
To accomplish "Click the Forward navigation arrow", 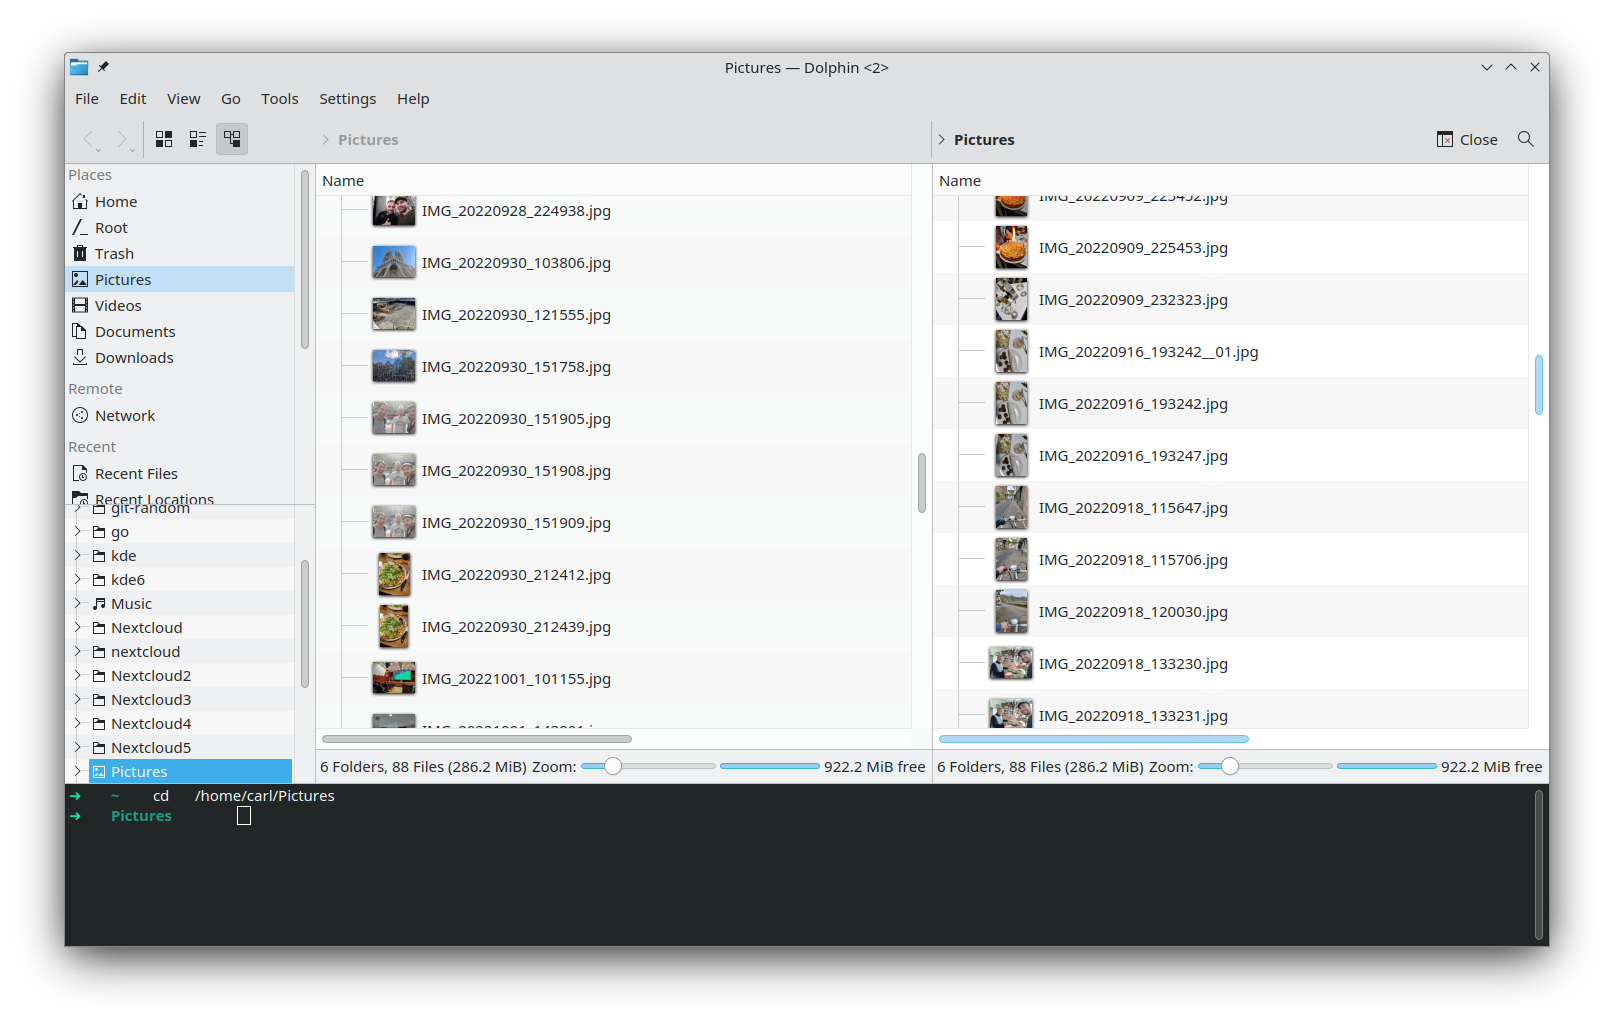I will pyautogui.click(x=122, y=139).
